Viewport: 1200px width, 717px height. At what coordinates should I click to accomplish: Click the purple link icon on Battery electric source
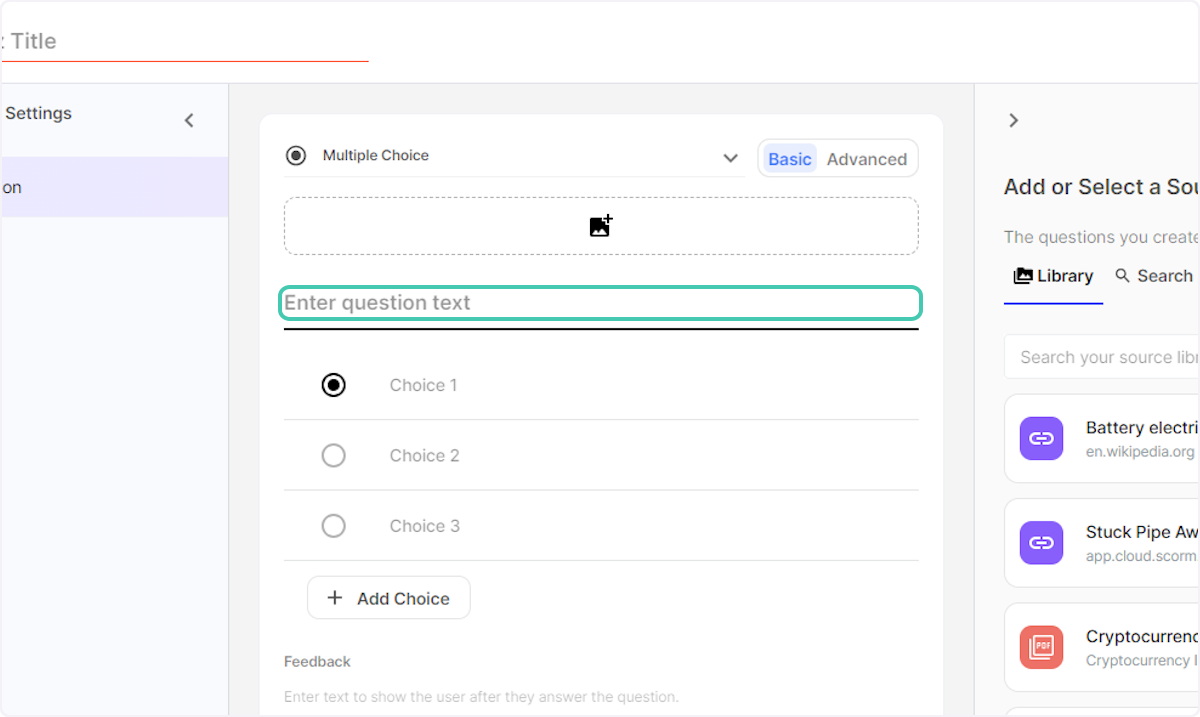1041,438
